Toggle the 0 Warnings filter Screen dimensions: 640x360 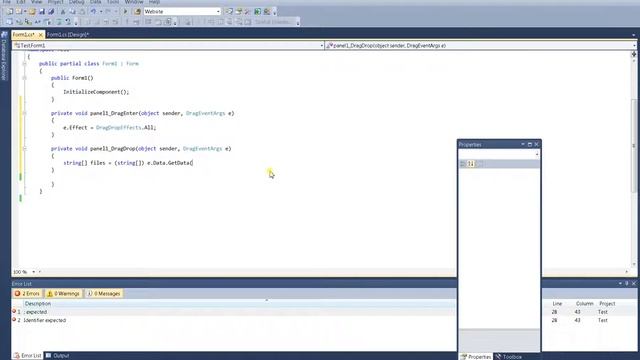(x=63, y=293)
